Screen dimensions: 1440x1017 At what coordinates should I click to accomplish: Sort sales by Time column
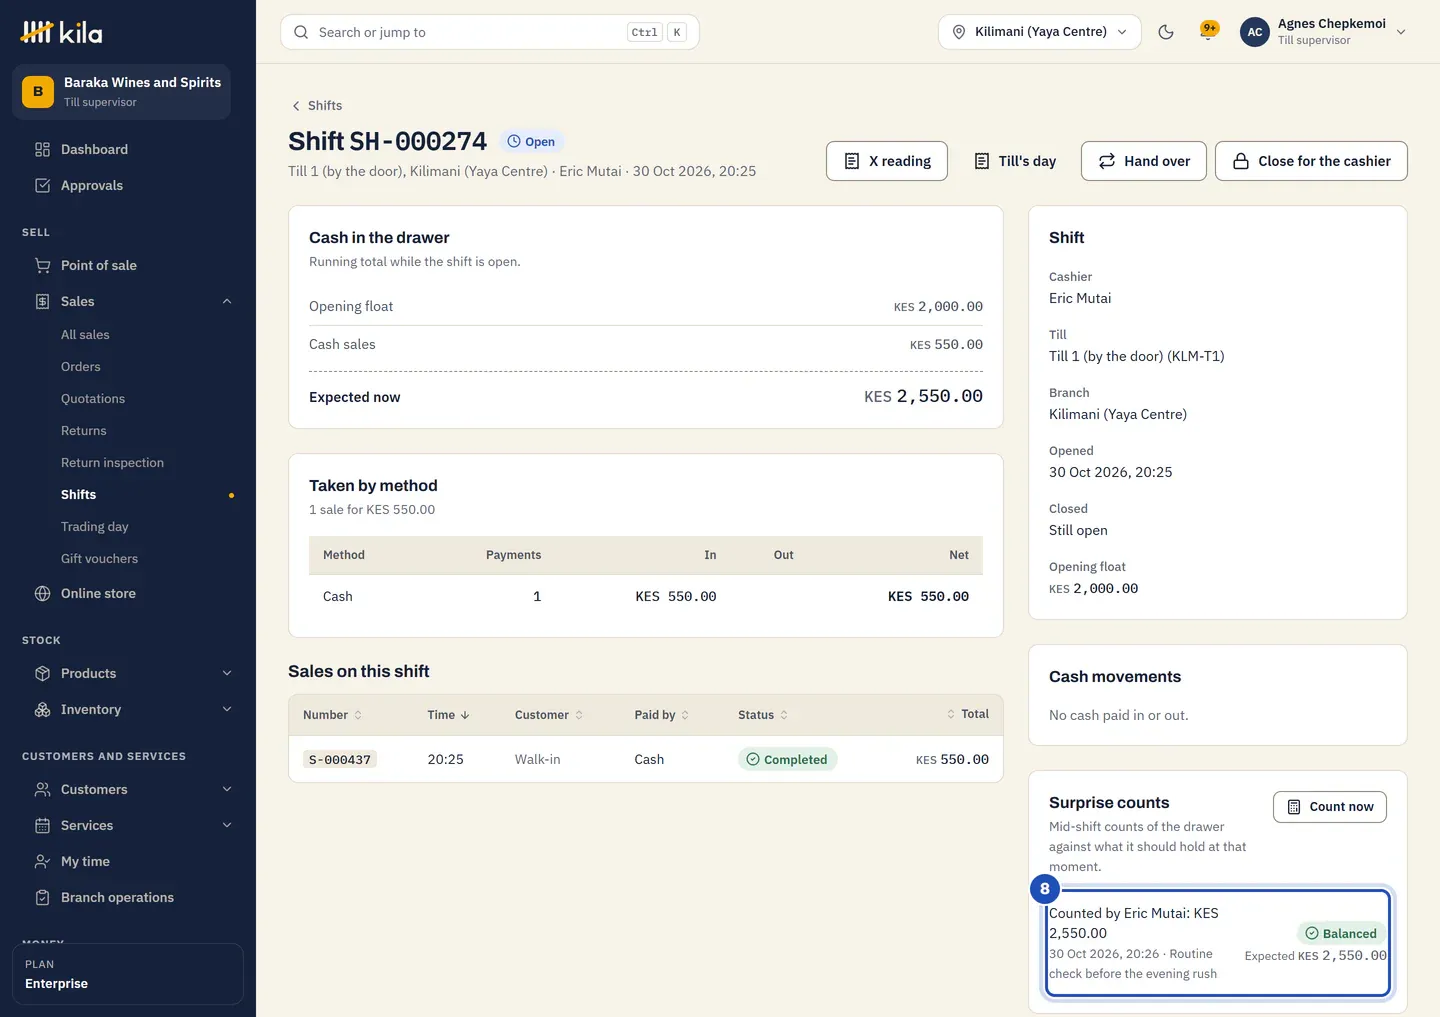(x=448, y=715)
